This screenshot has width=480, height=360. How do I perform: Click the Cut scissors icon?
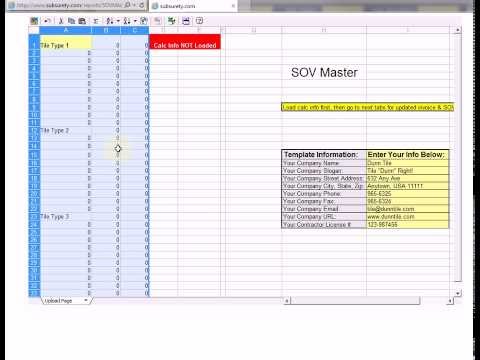61,21
